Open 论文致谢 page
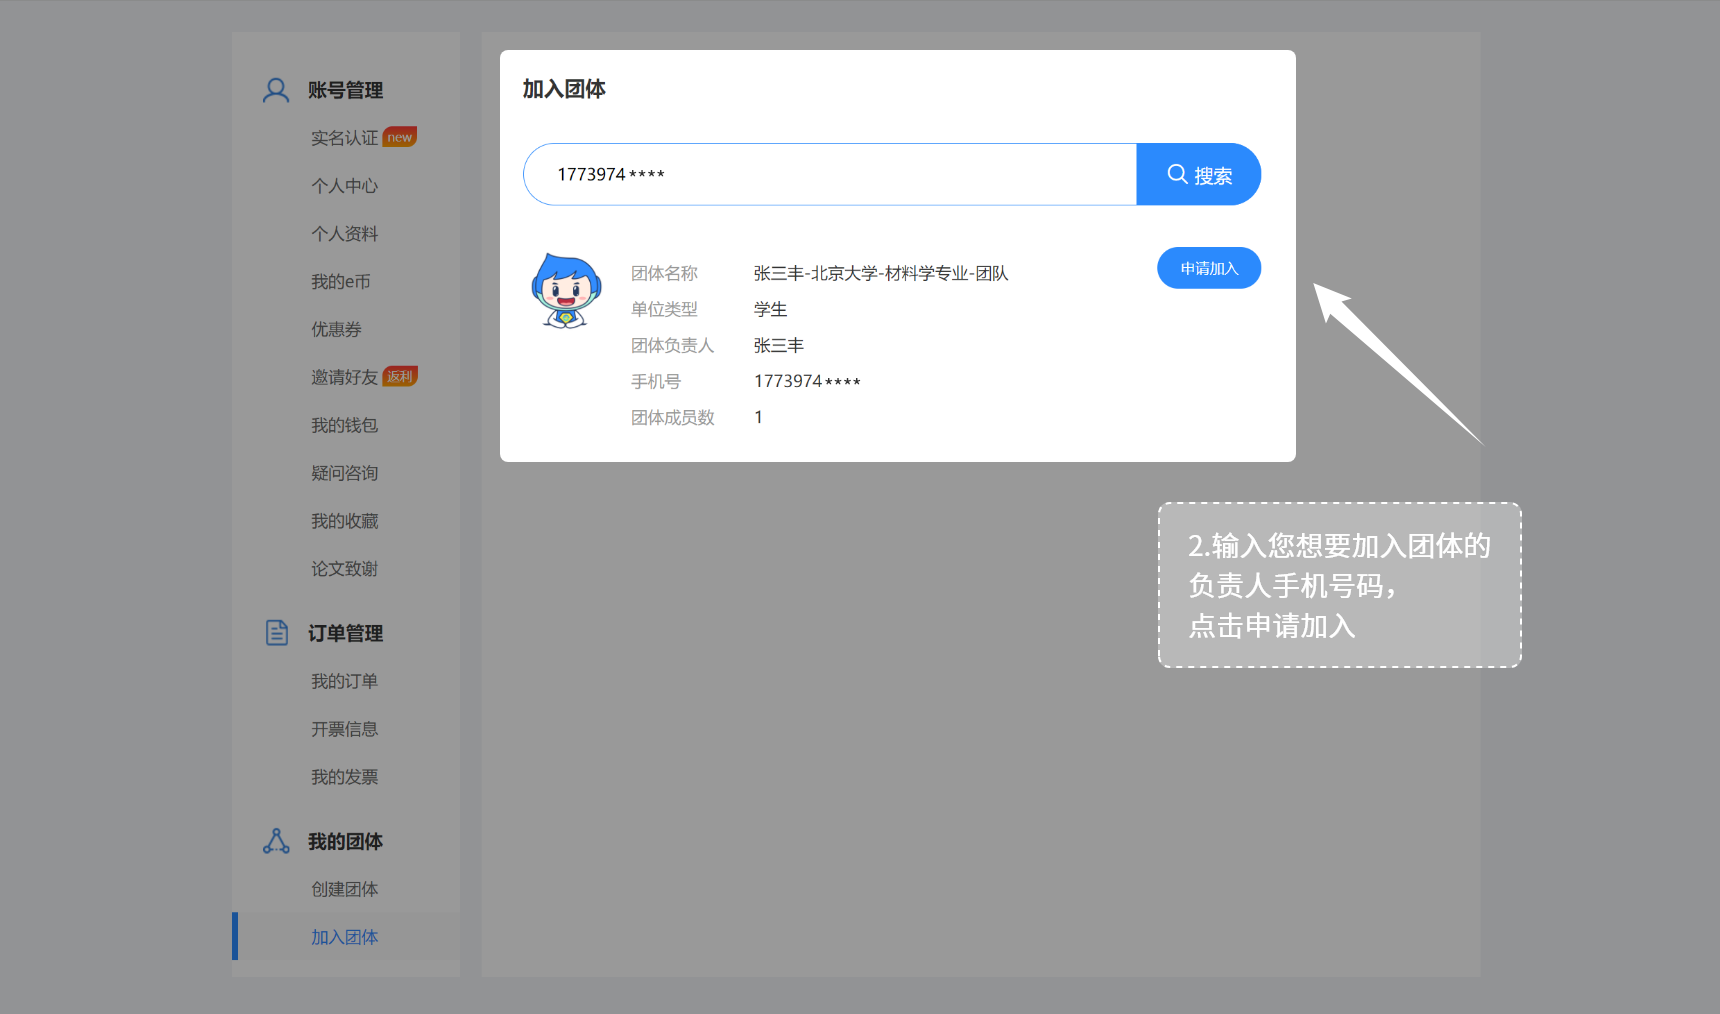Screen dimensions: 1720x1014 [x=344, y=568]
